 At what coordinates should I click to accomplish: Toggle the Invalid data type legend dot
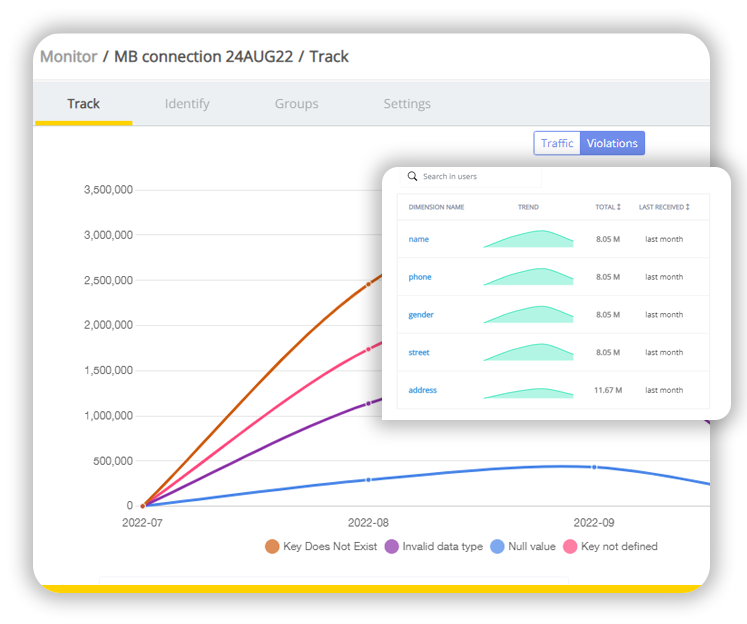pos(392,546)
